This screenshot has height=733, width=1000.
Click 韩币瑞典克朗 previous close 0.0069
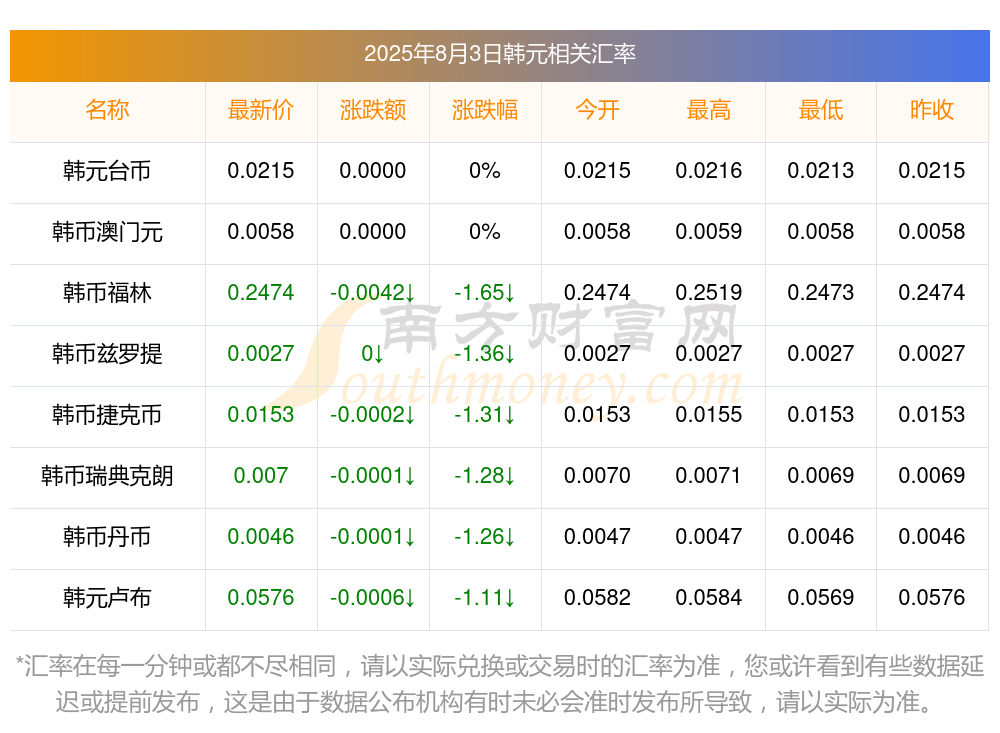point(932,475)
